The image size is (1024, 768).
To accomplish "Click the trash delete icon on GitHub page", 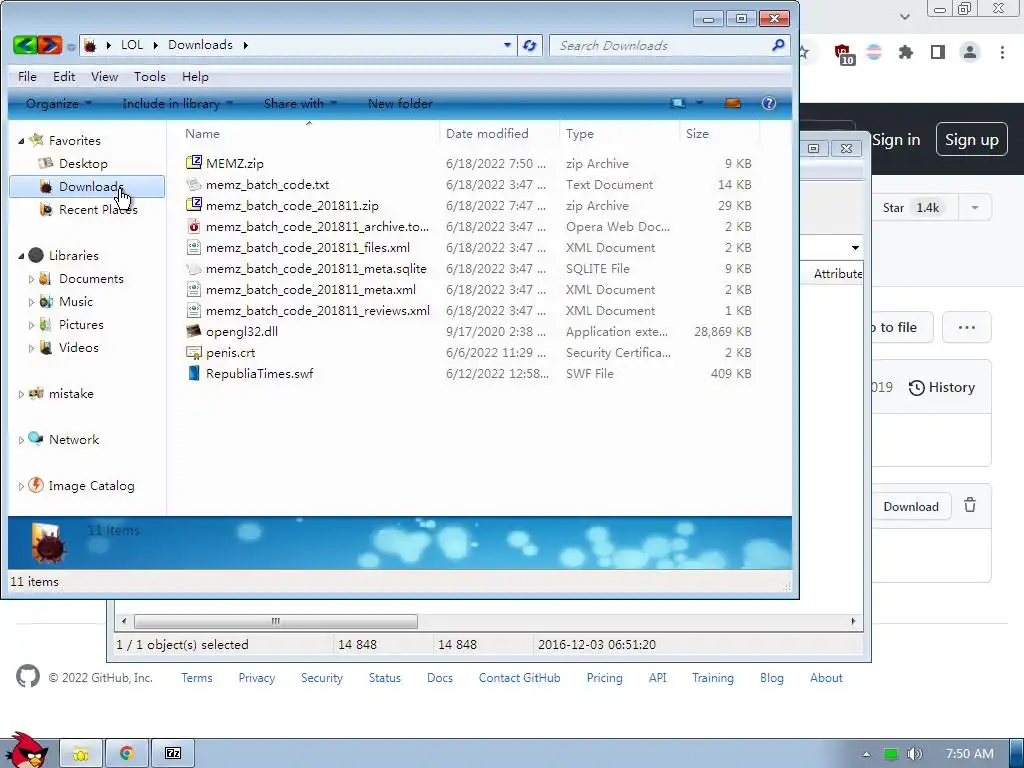I will (x=970, y=505).
